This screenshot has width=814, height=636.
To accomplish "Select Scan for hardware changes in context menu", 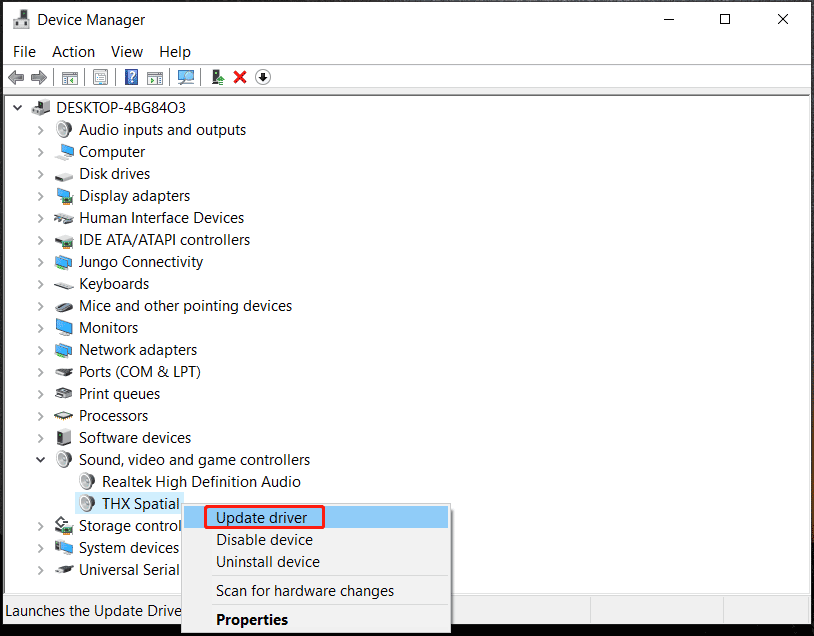I will (x=303, y=590).
